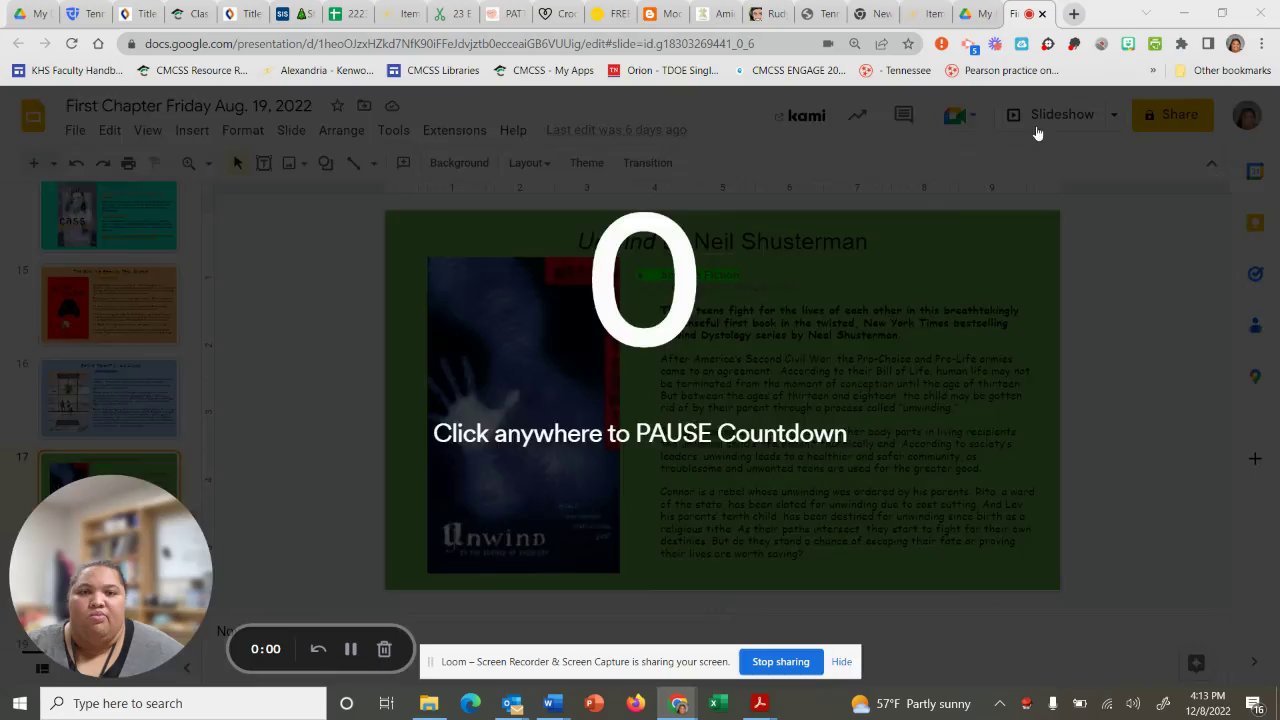Print the presentation
The image size is (1280, 720).
click(x=128, y=163)
